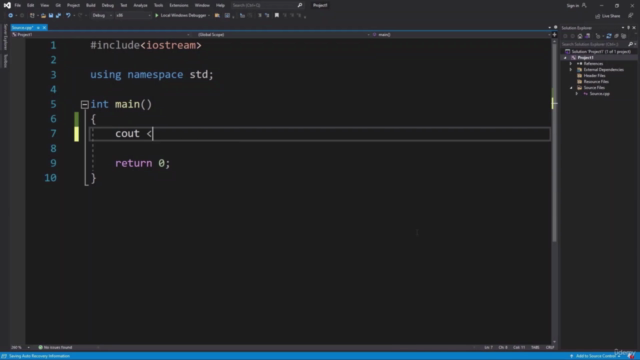640x360 pixels.
Task: Click the Visual Studio logo icon
Action: click(x=7, y=5)
